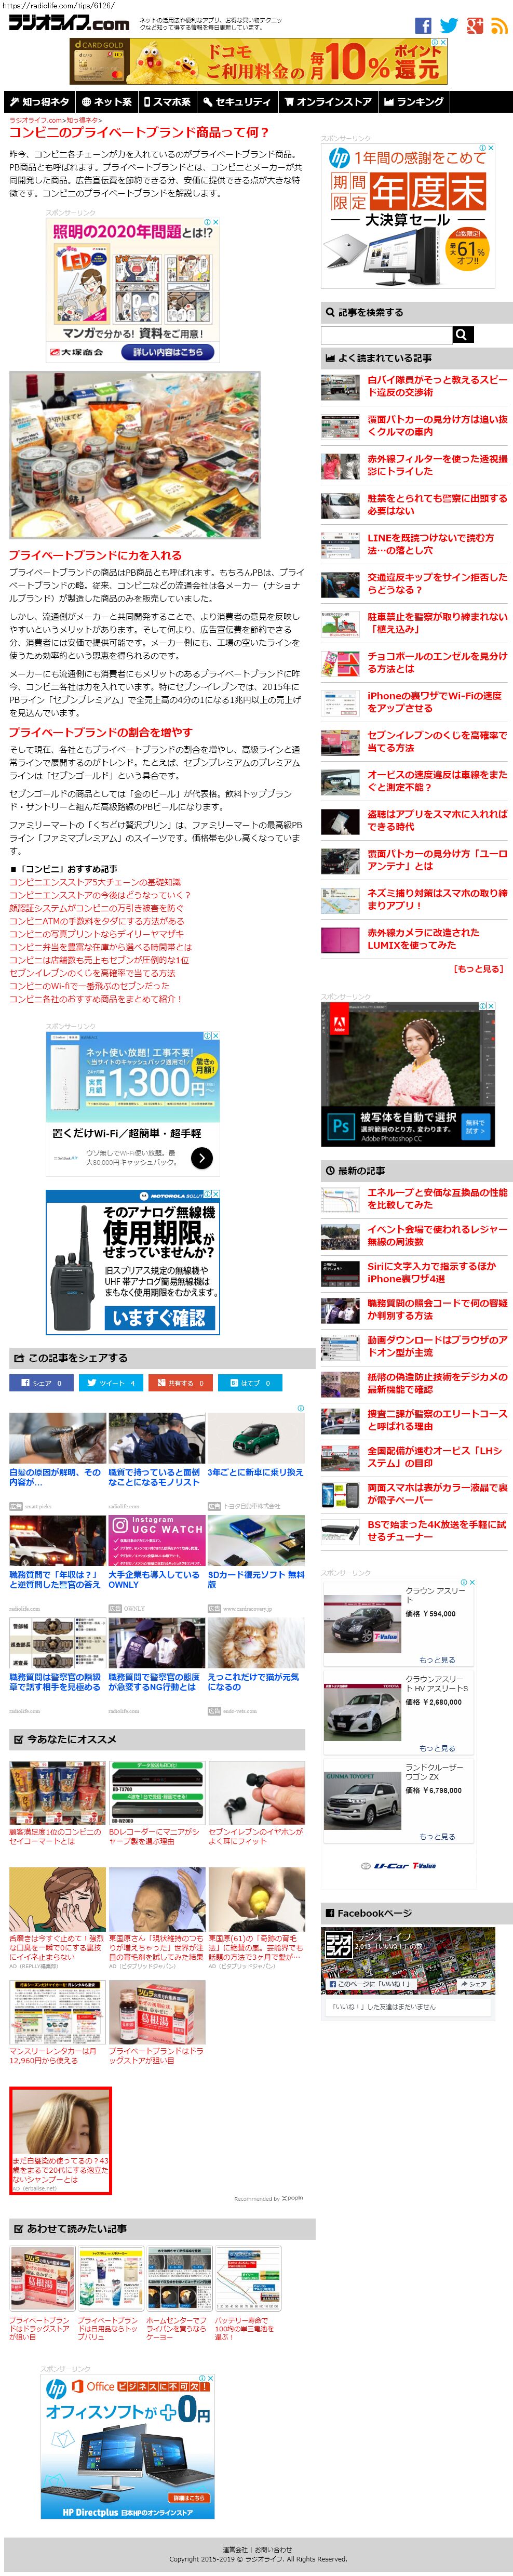Click the SoftBank Air 1300円 ad image
513x2576 pixels.
point(133,1076)
